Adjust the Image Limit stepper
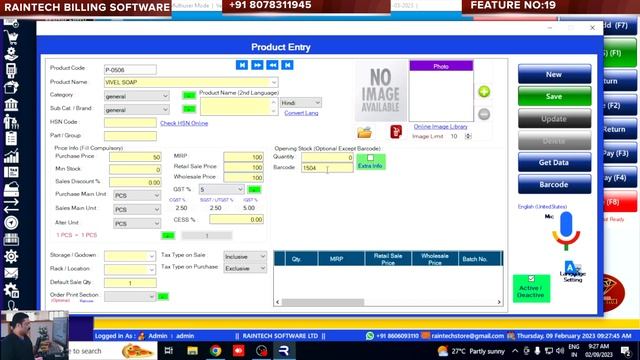This screenshot has width=640, height=360. point(468,136)
